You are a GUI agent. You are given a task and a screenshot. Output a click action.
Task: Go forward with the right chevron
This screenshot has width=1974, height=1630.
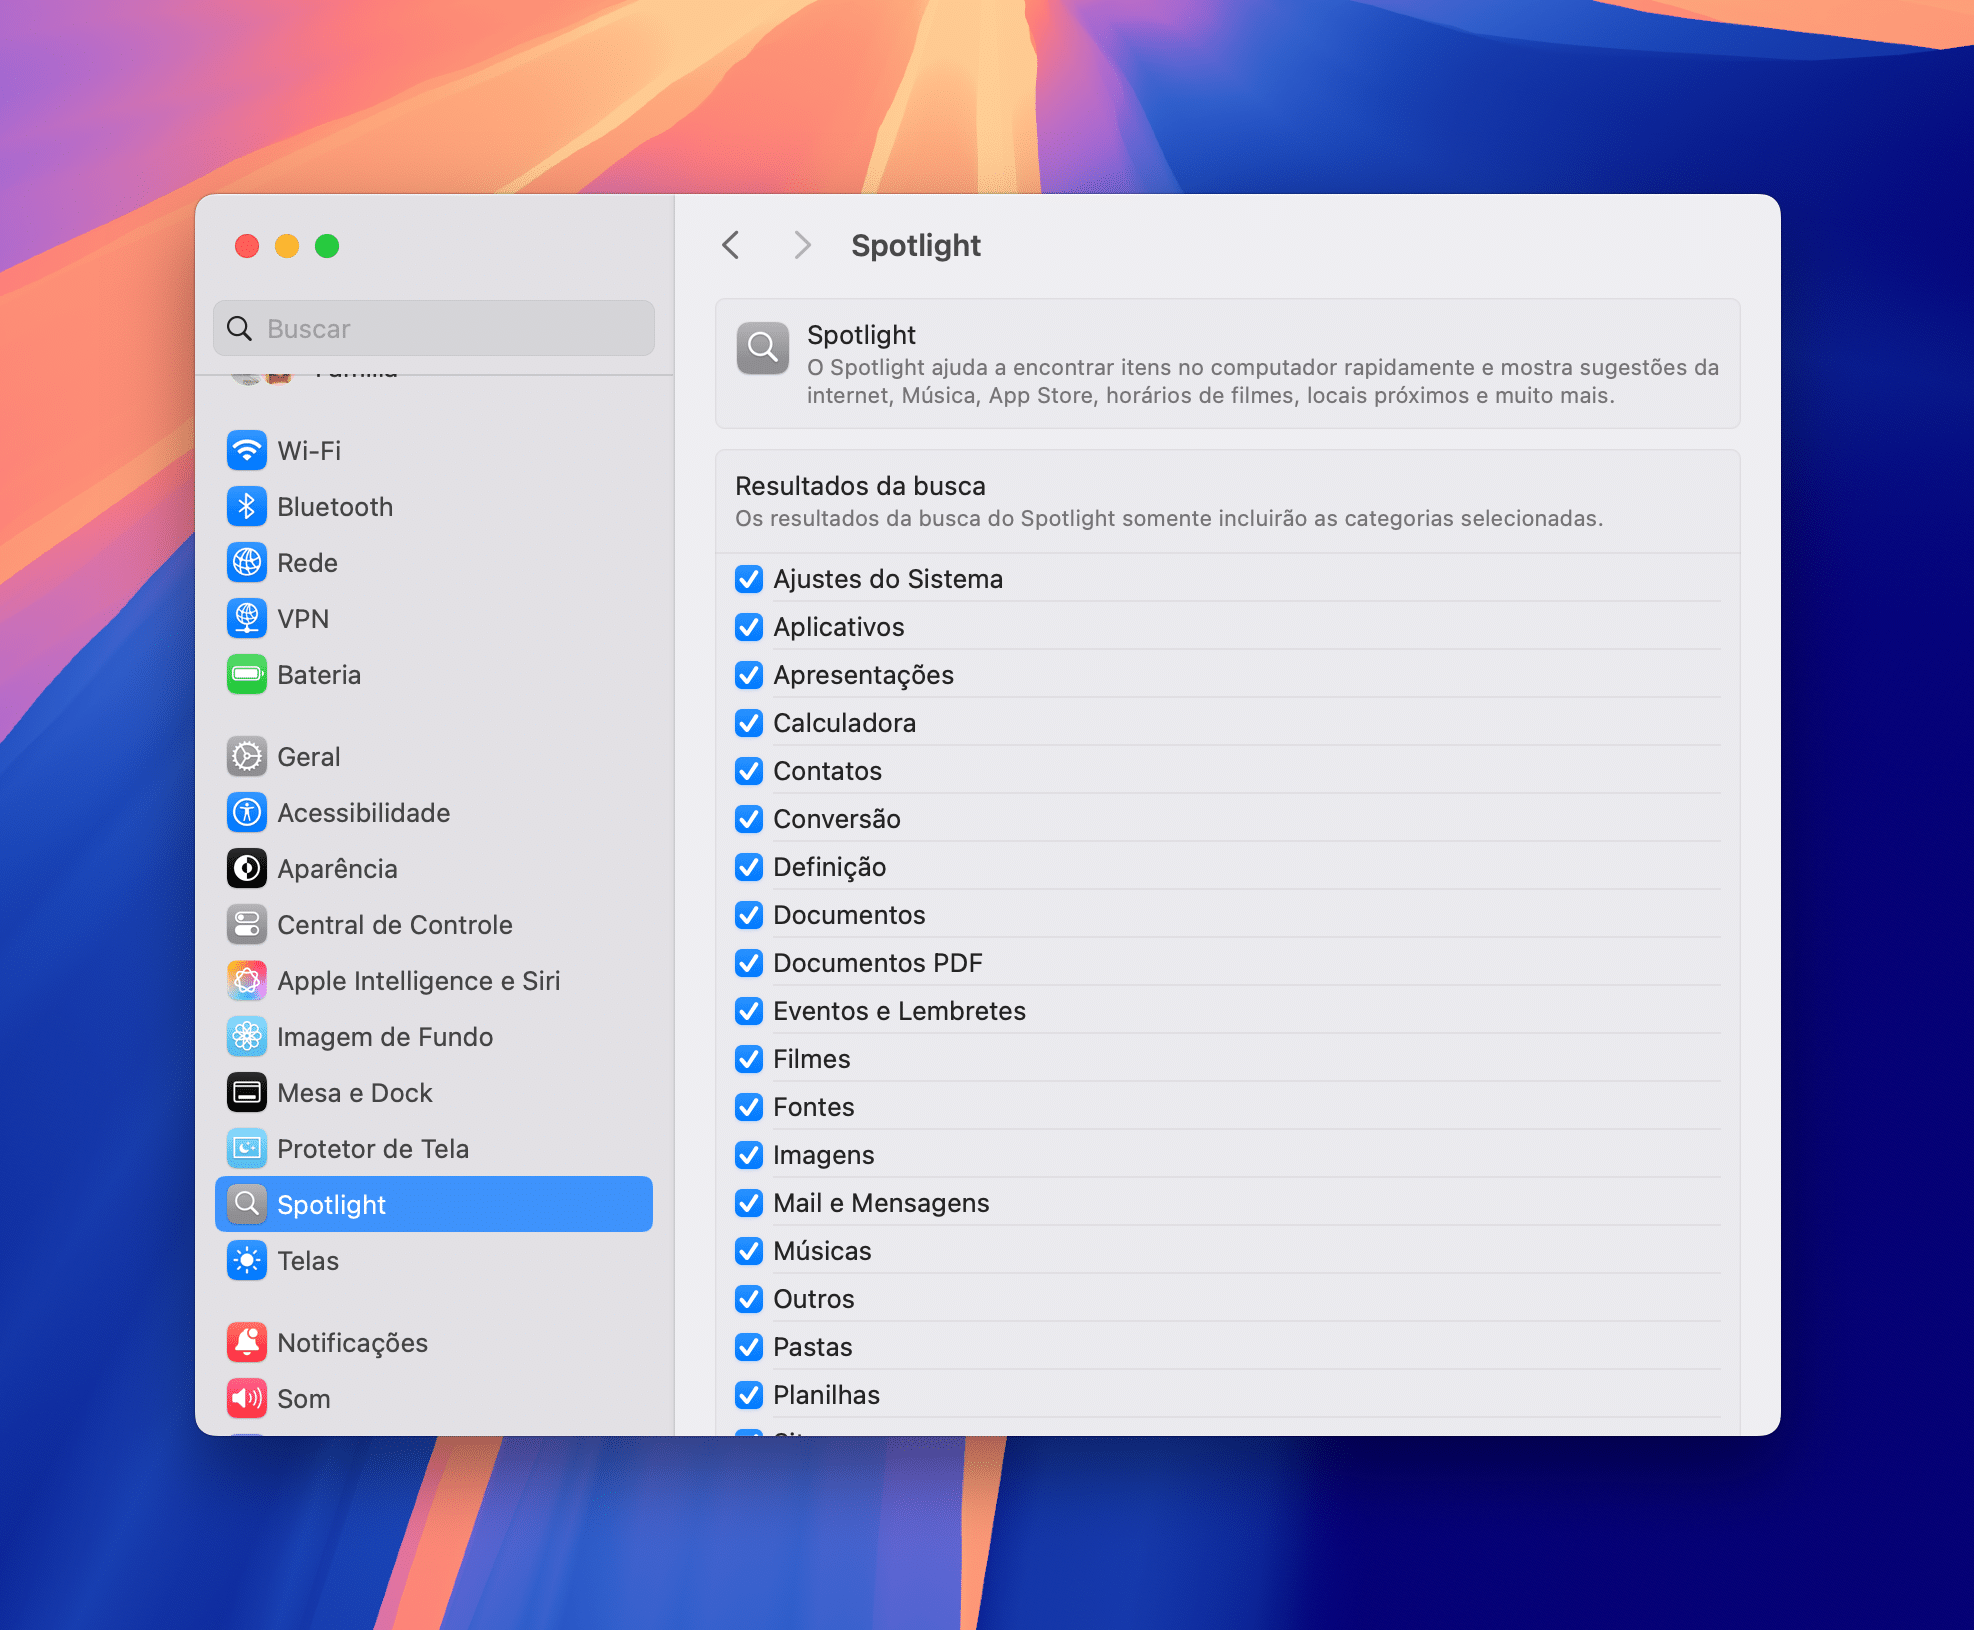(802, 245)
